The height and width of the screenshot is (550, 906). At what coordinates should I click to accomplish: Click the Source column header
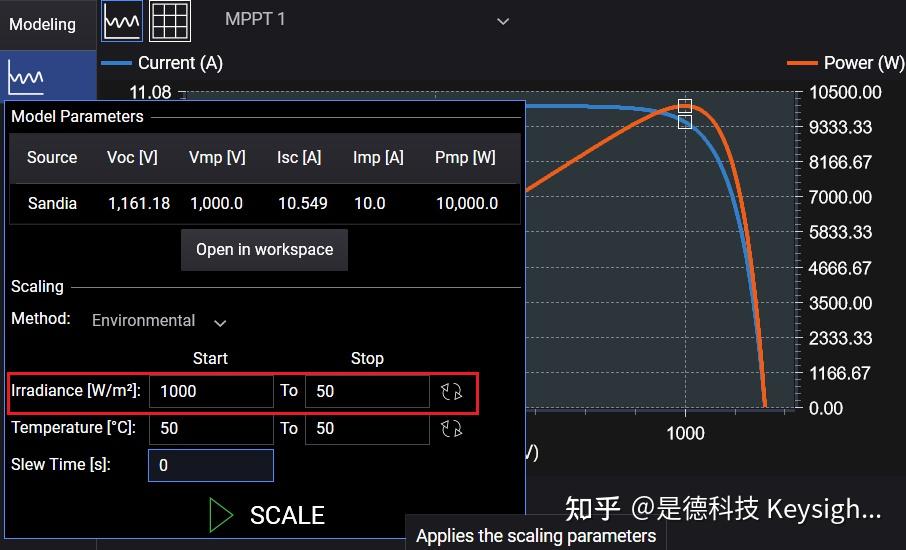pyautogui.click(x=52, y=157)
